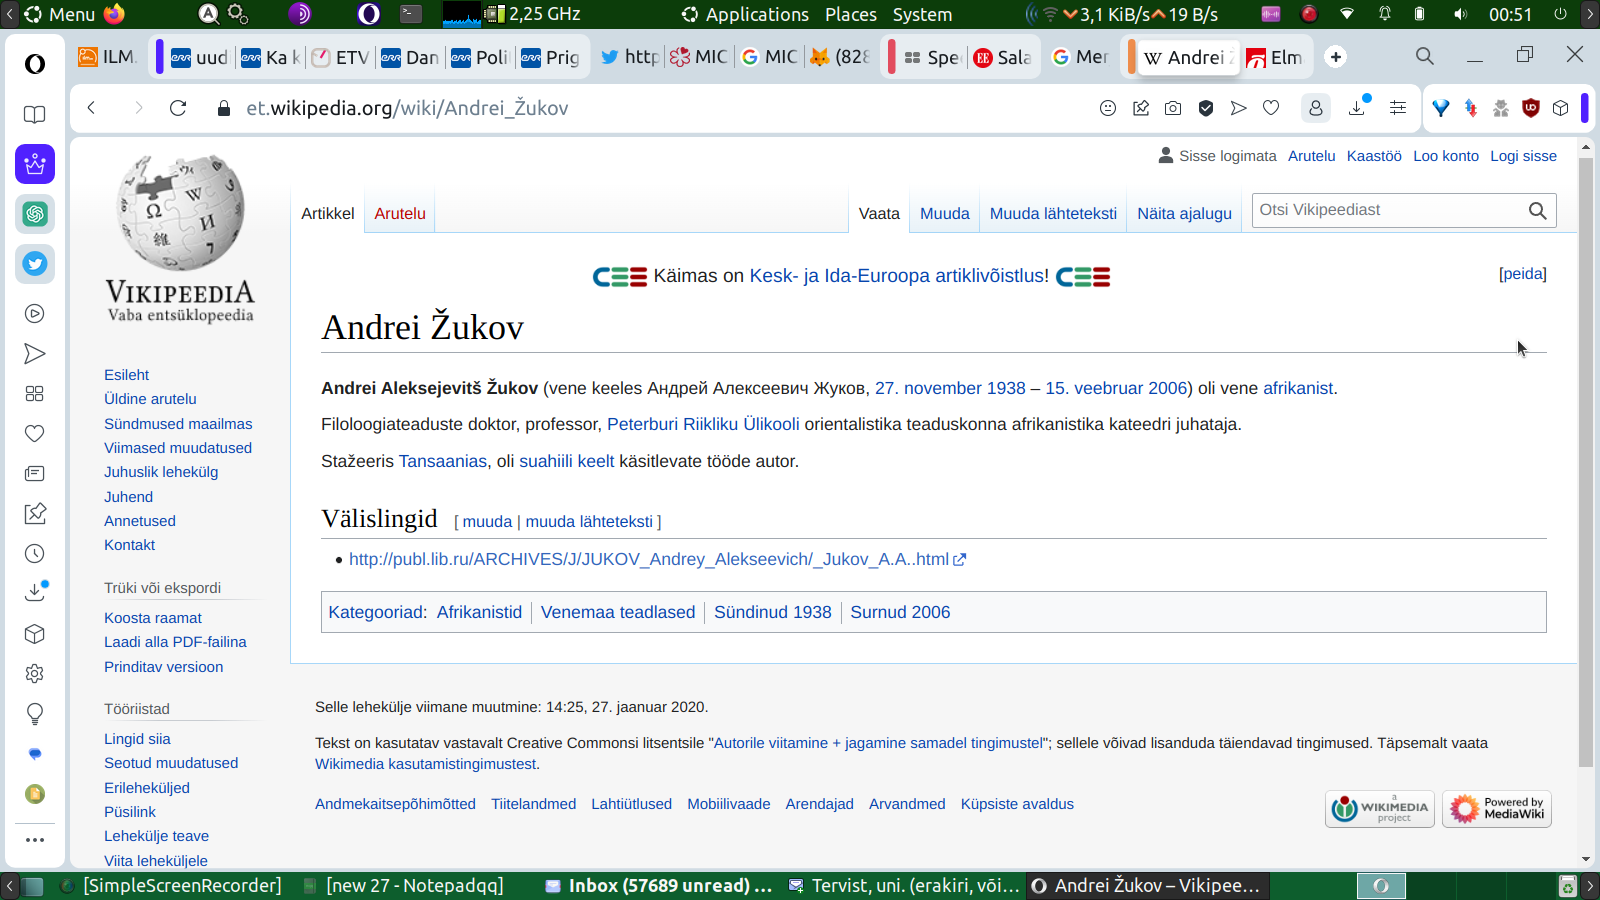Open Easy Setup sliders icon
The height and width of the screenshot is (900, 1600).
click(1398, 108)
